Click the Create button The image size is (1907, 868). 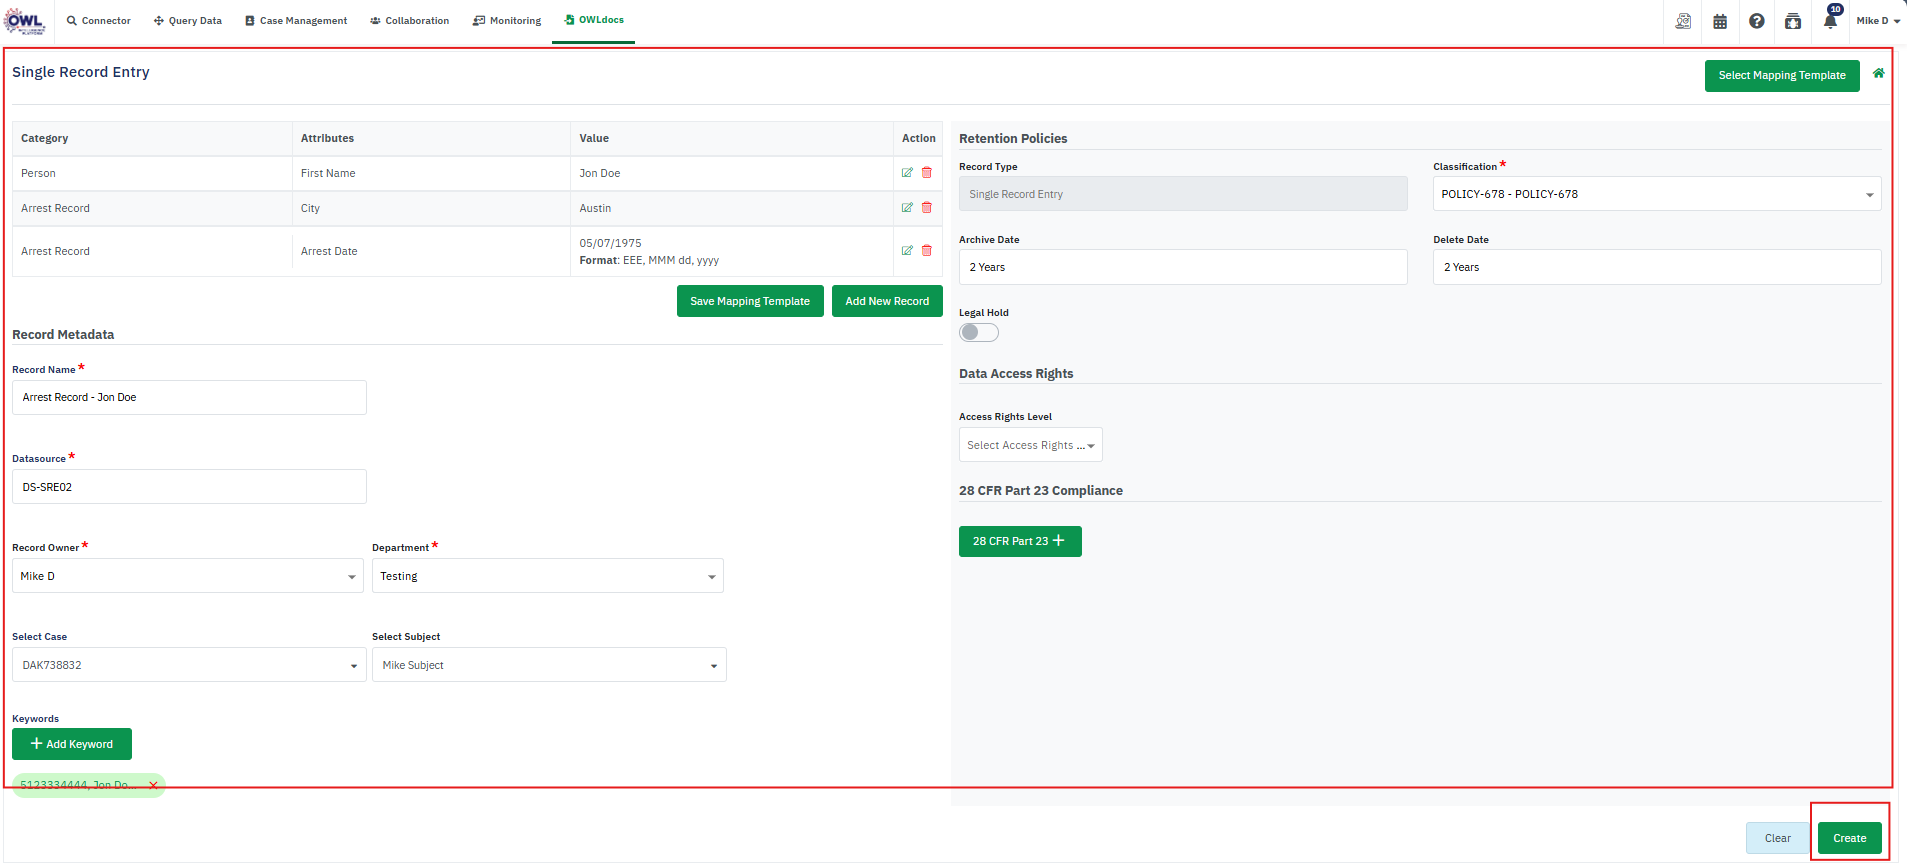[x=1849, y=838]
